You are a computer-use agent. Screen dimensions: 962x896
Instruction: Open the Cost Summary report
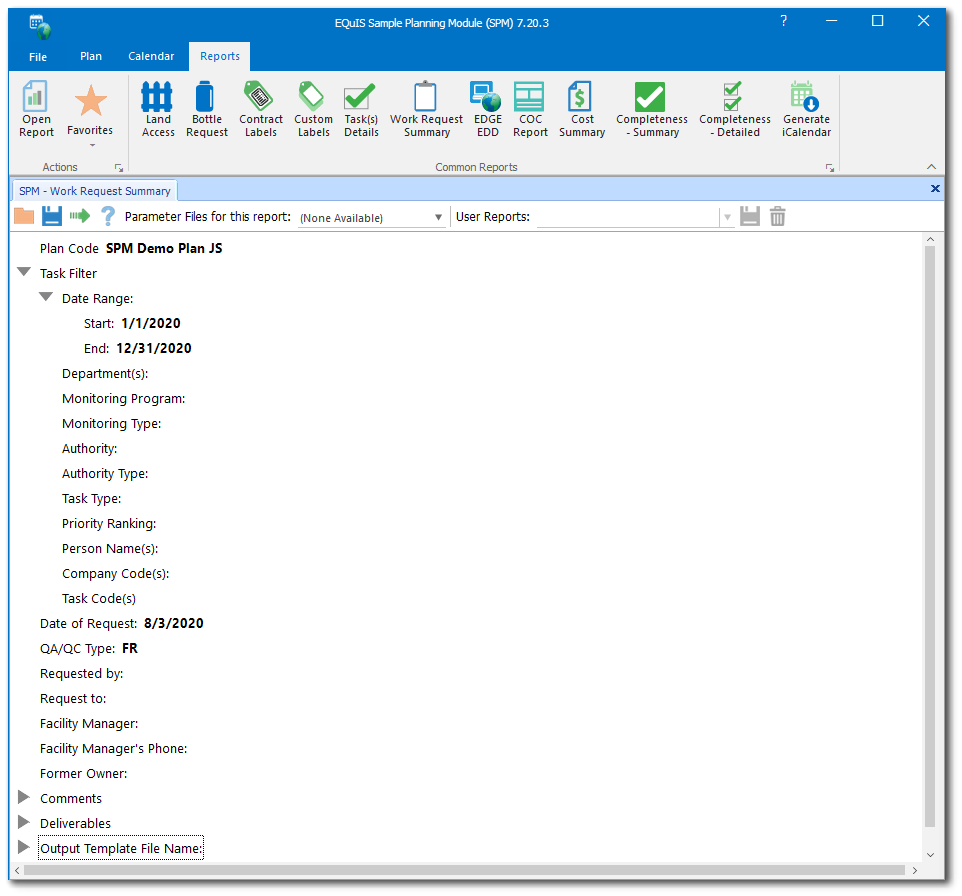click(581, 108)
